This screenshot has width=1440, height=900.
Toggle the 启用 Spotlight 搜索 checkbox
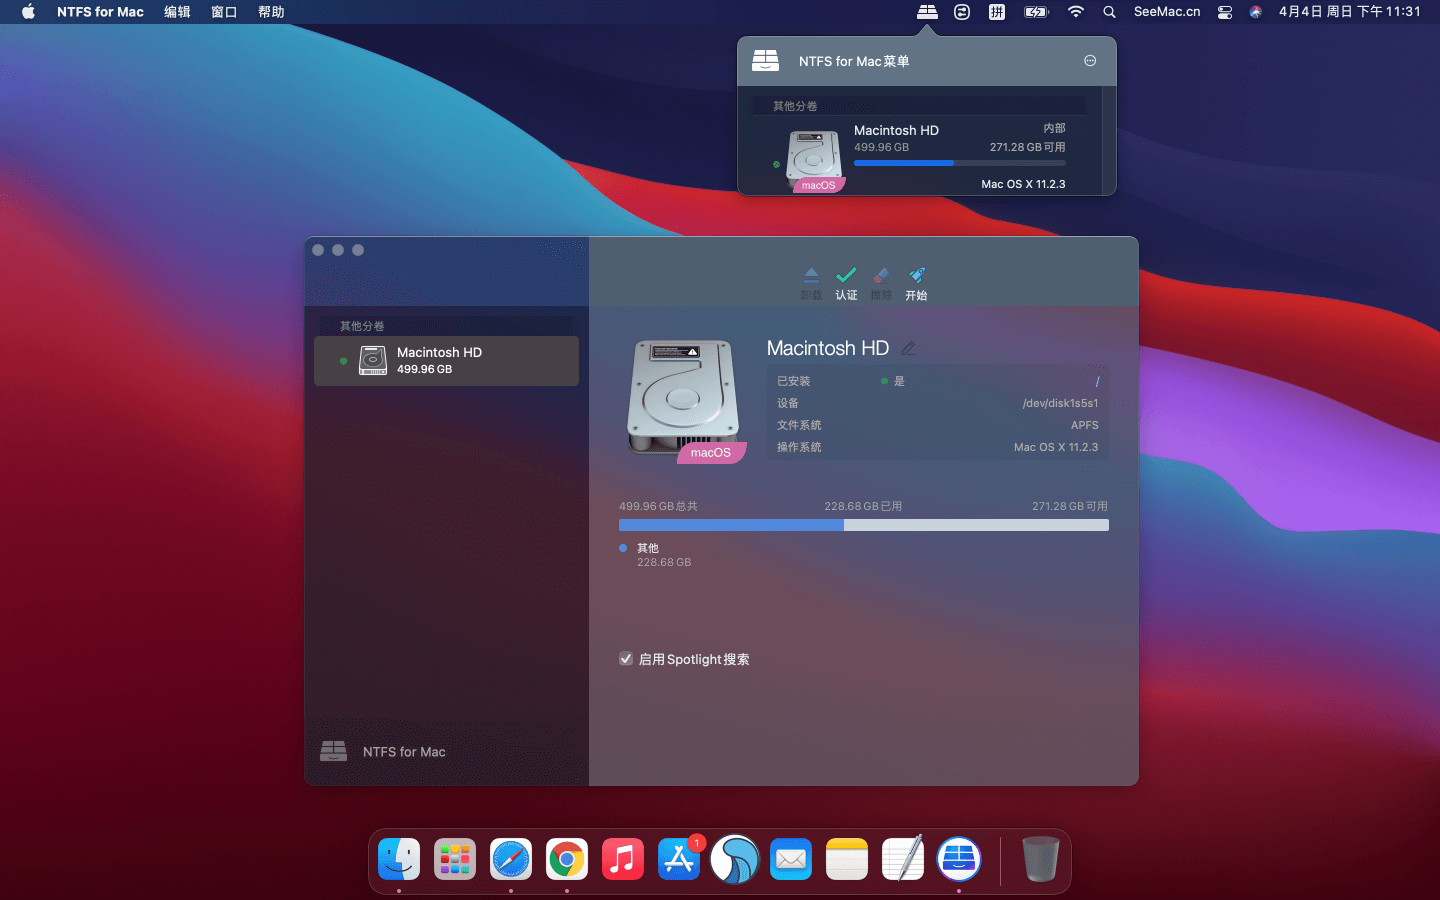point(626,659)
